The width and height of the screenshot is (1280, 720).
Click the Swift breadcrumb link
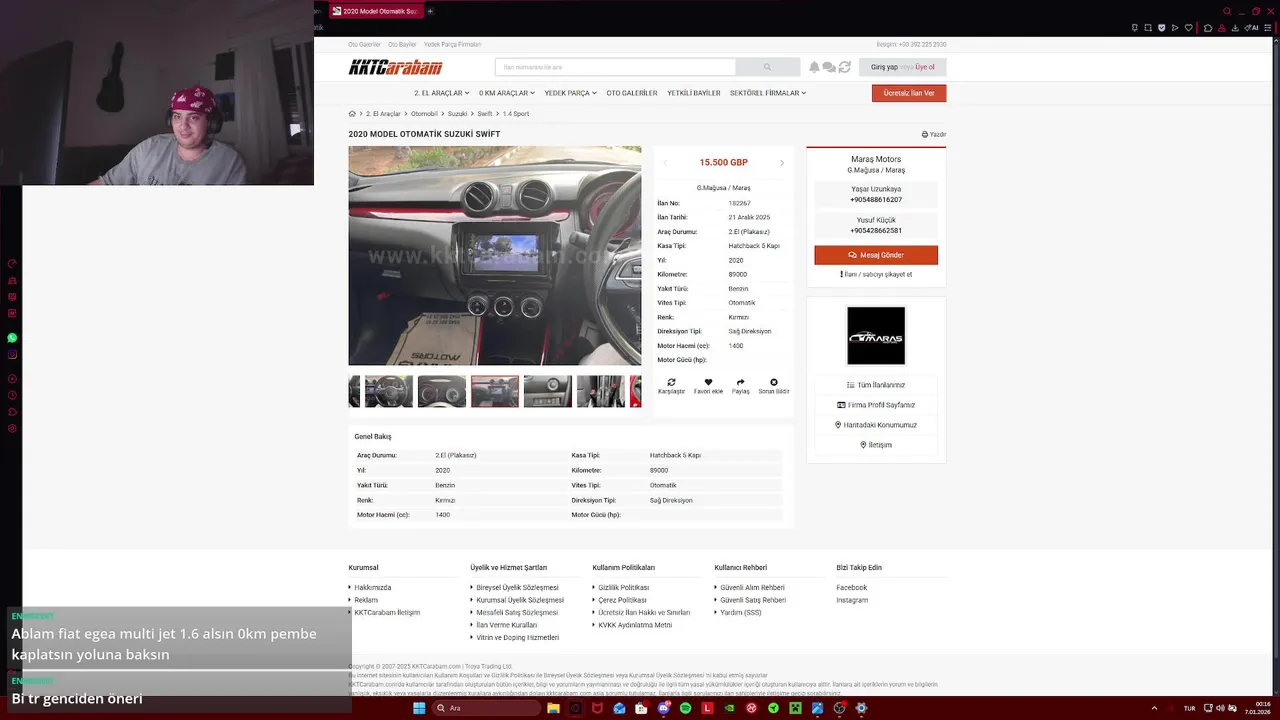(485, 114)
